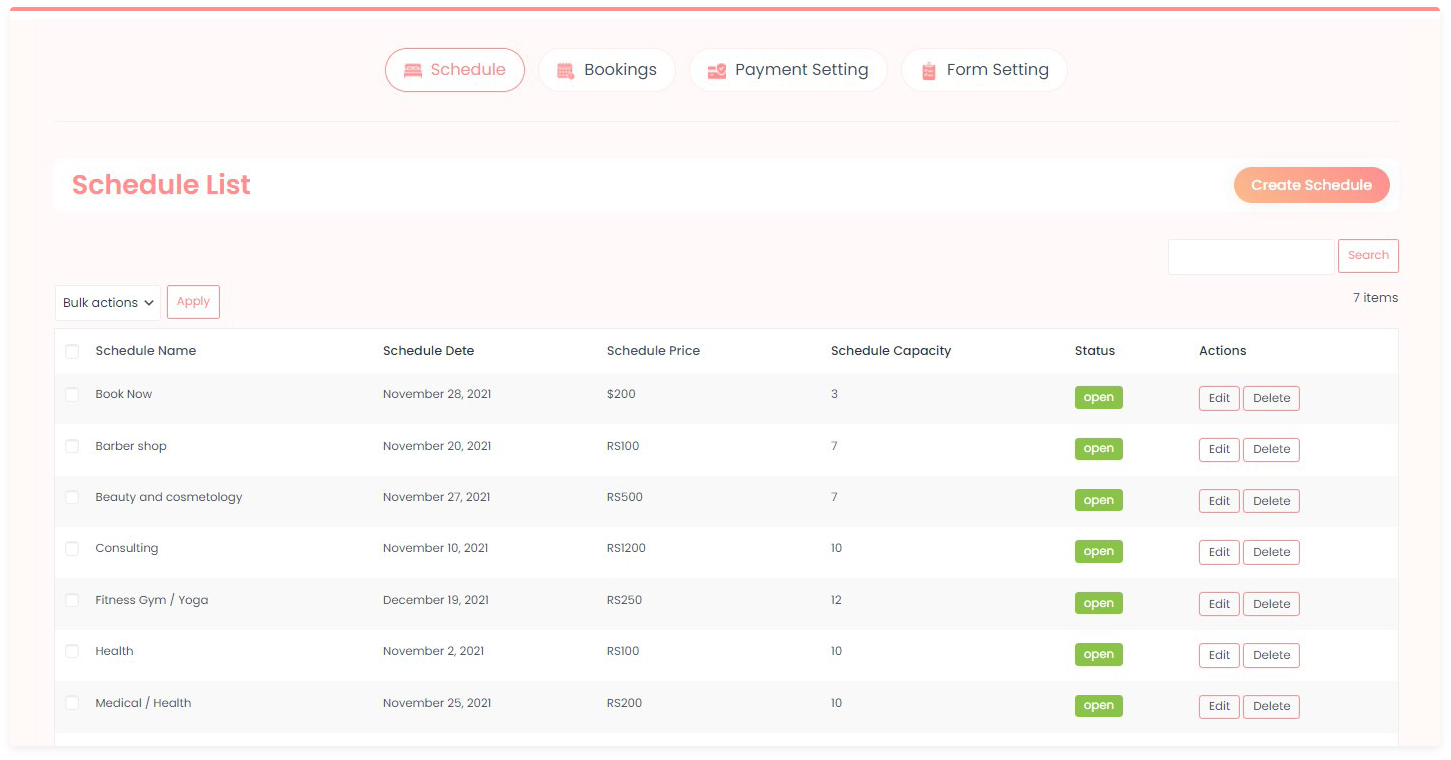Toggle the Consulting row checkbox
Screen dimensions: 1451x760
click(x=72, y=549)
